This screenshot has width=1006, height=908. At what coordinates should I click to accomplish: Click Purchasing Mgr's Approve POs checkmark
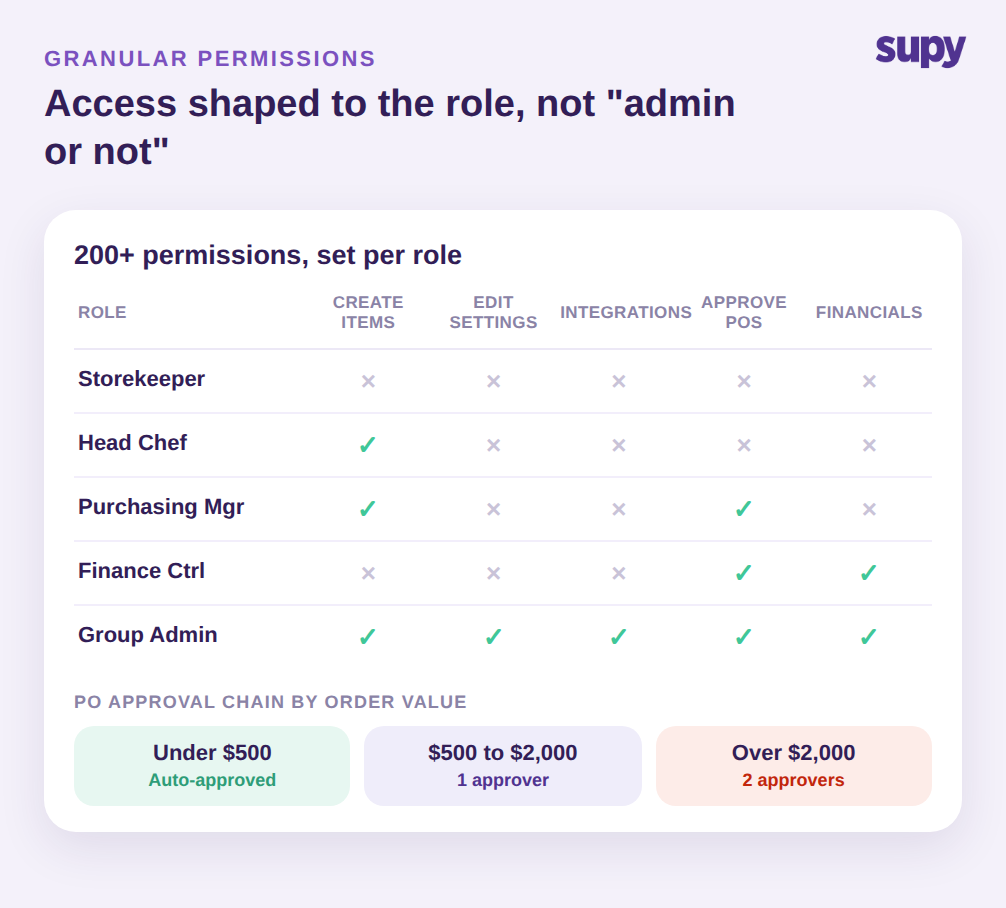744,509
